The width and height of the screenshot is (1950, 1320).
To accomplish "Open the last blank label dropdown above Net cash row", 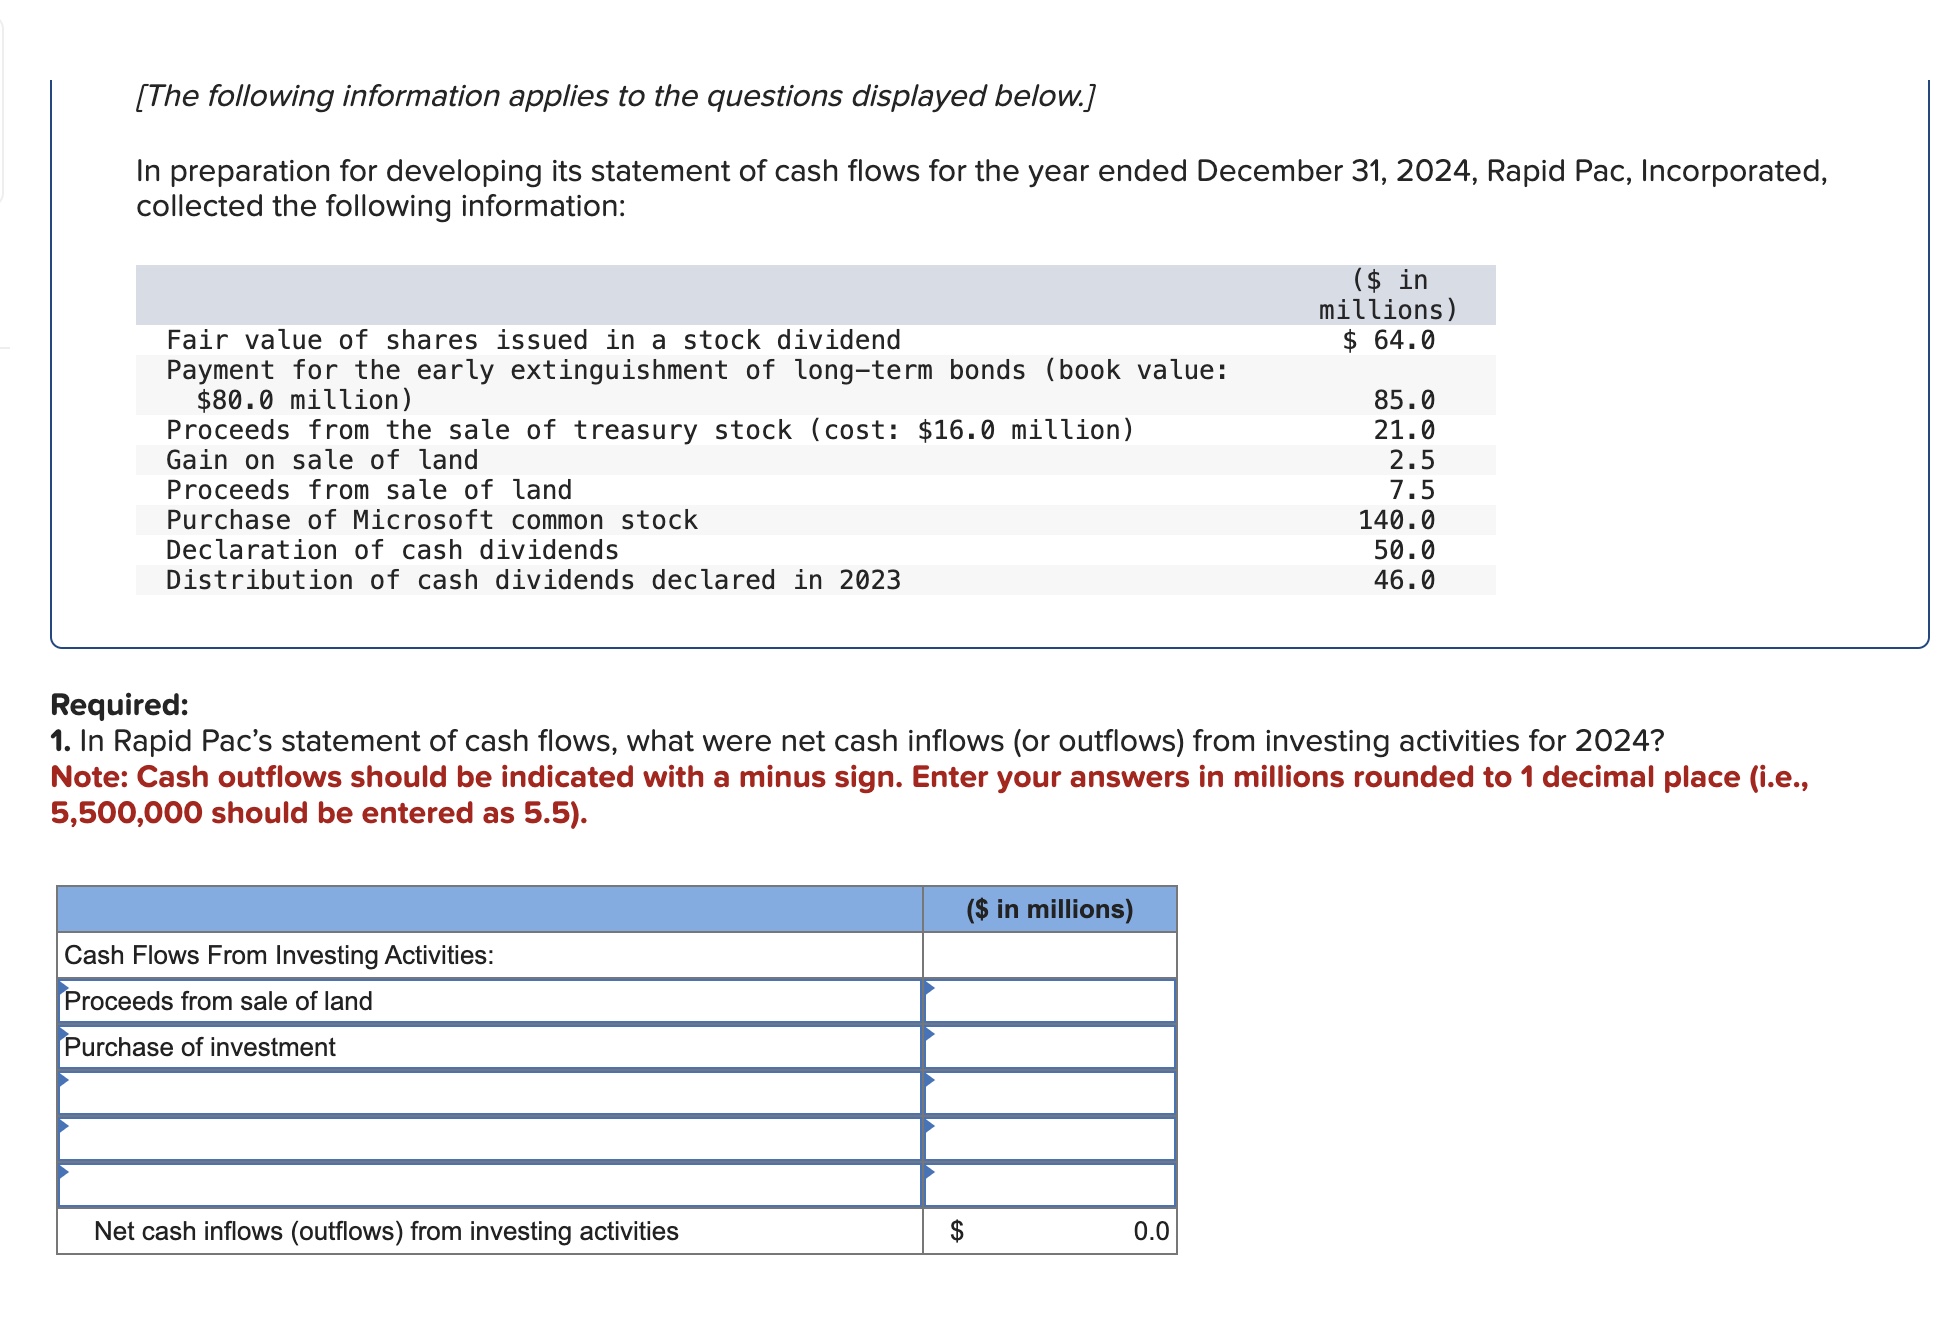I will click(x=489, y=1185).
